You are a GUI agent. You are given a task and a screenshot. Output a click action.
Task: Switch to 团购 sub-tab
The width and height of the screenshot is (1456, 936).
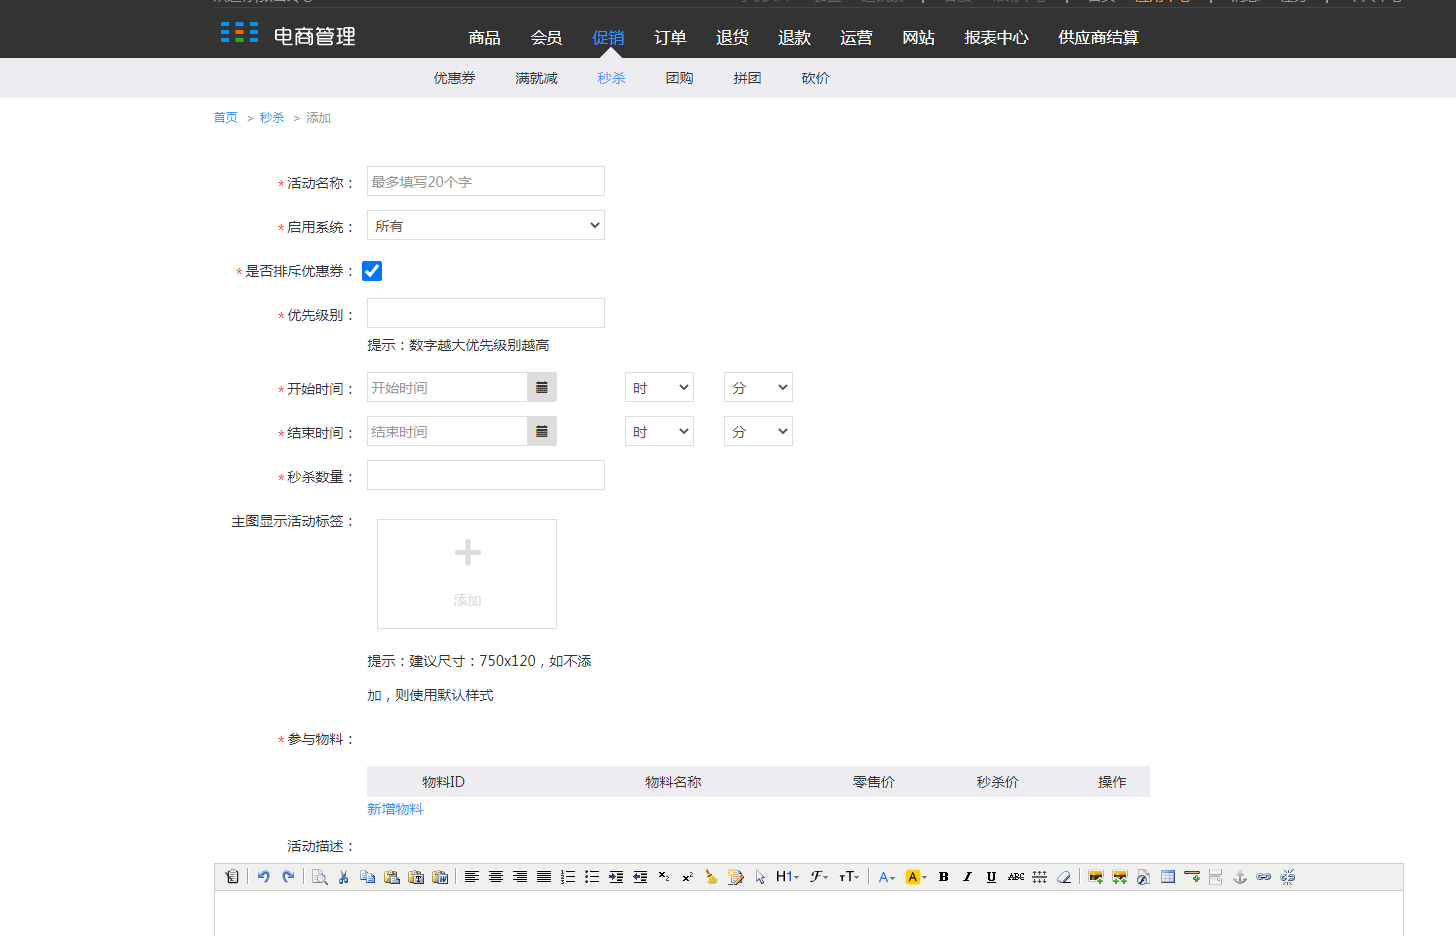click(x=679, y=78)
